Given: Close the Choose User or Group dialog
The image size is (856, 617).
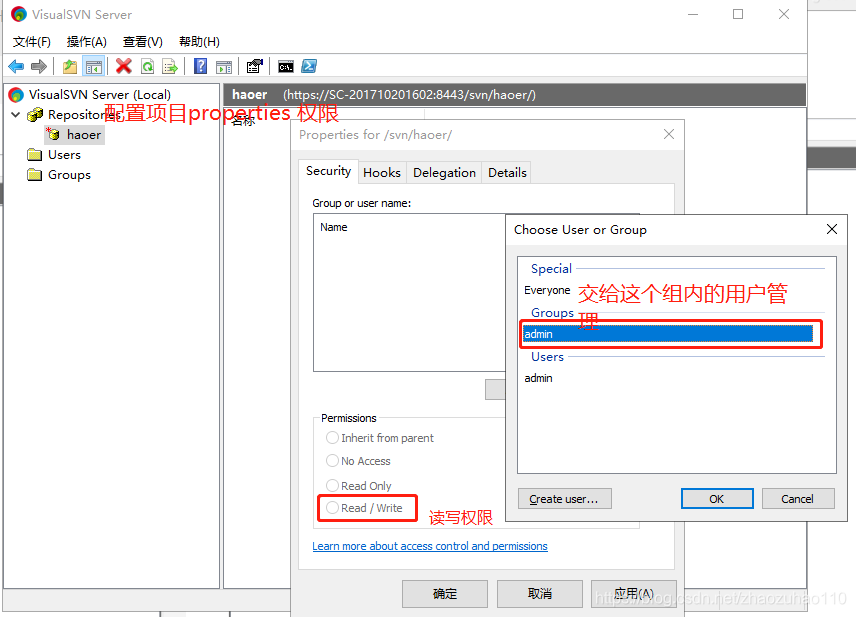Looking at the screenshot, I should coord(831,229).
